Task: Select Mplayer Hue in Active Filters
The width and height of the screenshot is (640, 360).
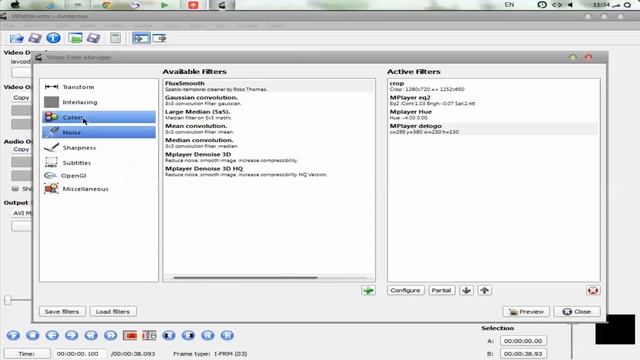Action: click(493, 114)
